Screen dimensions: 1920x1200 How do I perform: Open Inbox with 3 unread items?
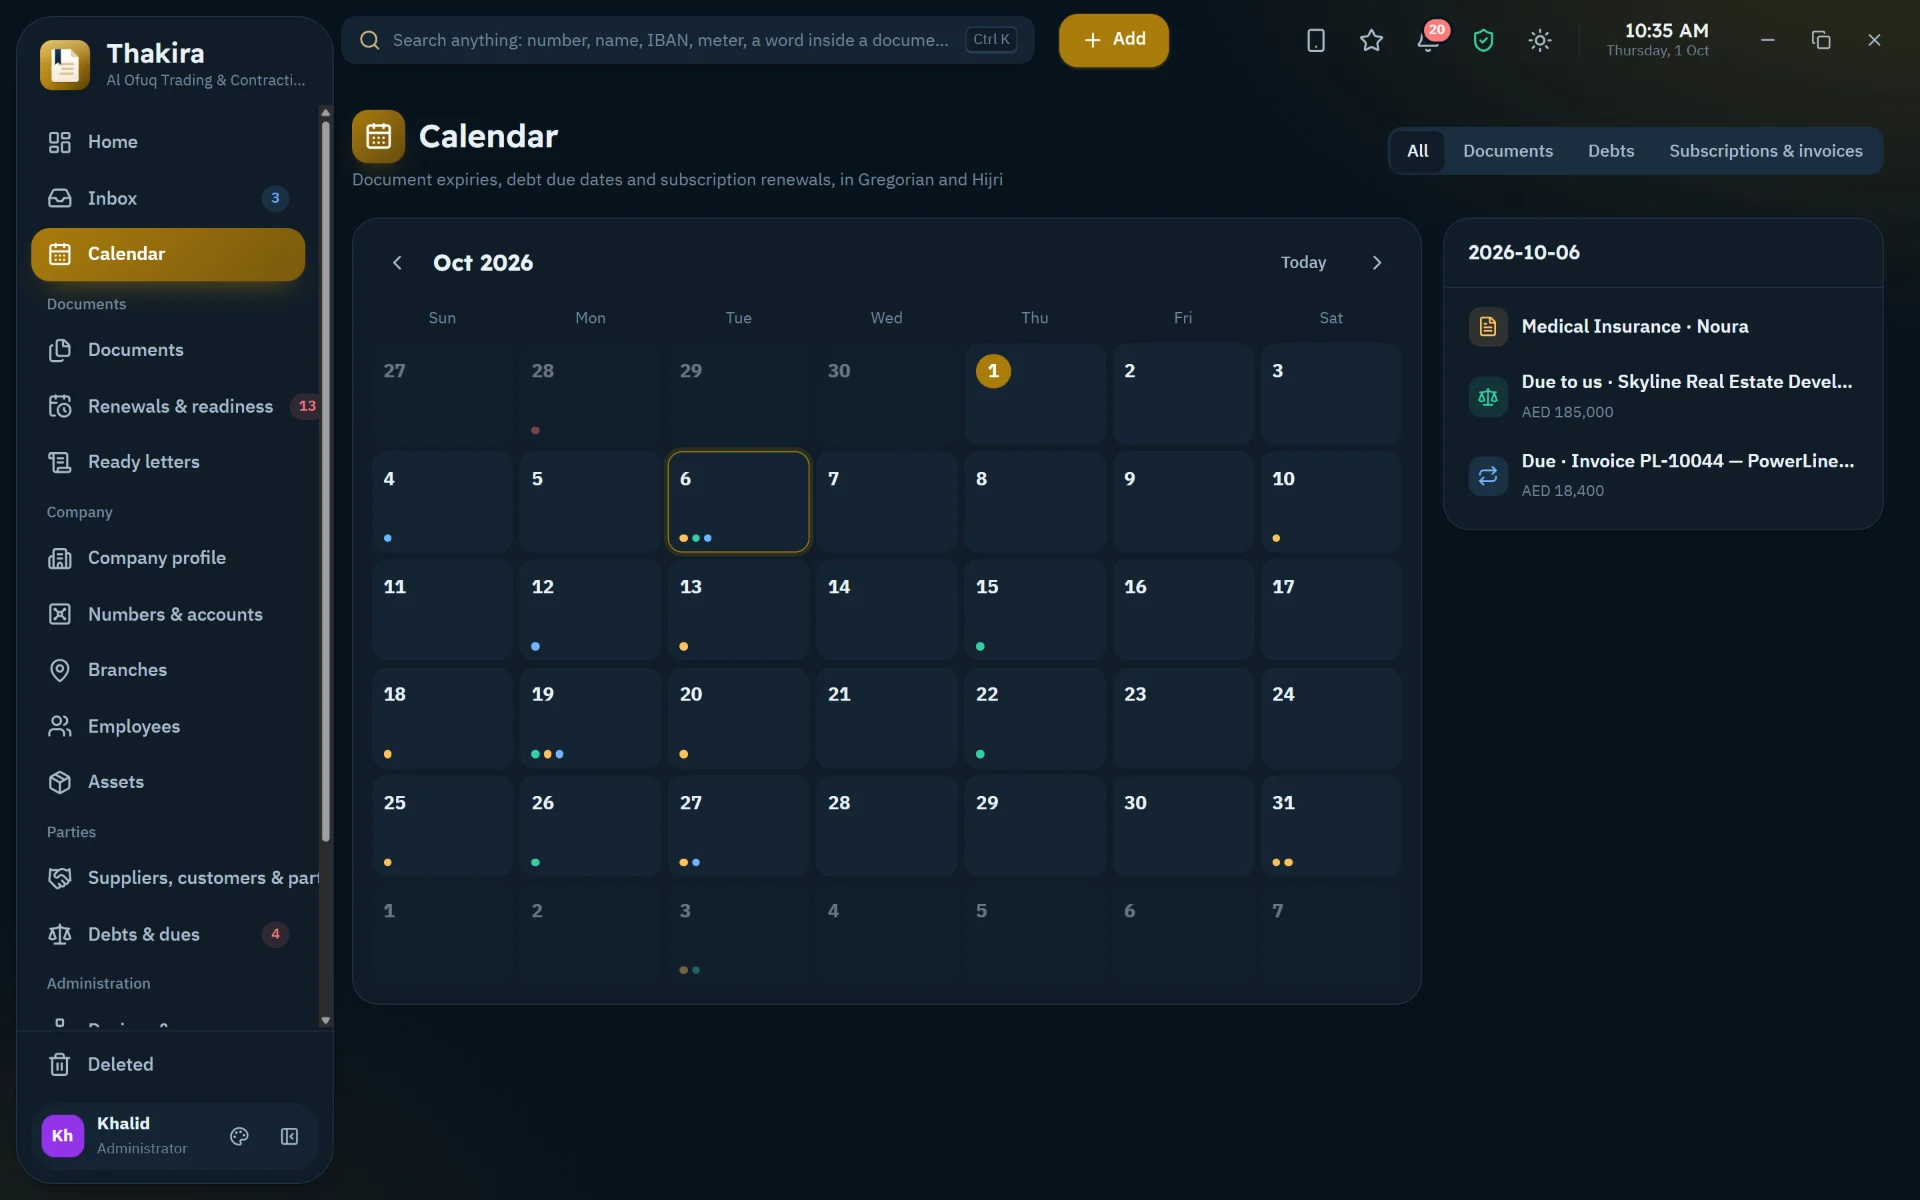[168, 198]
